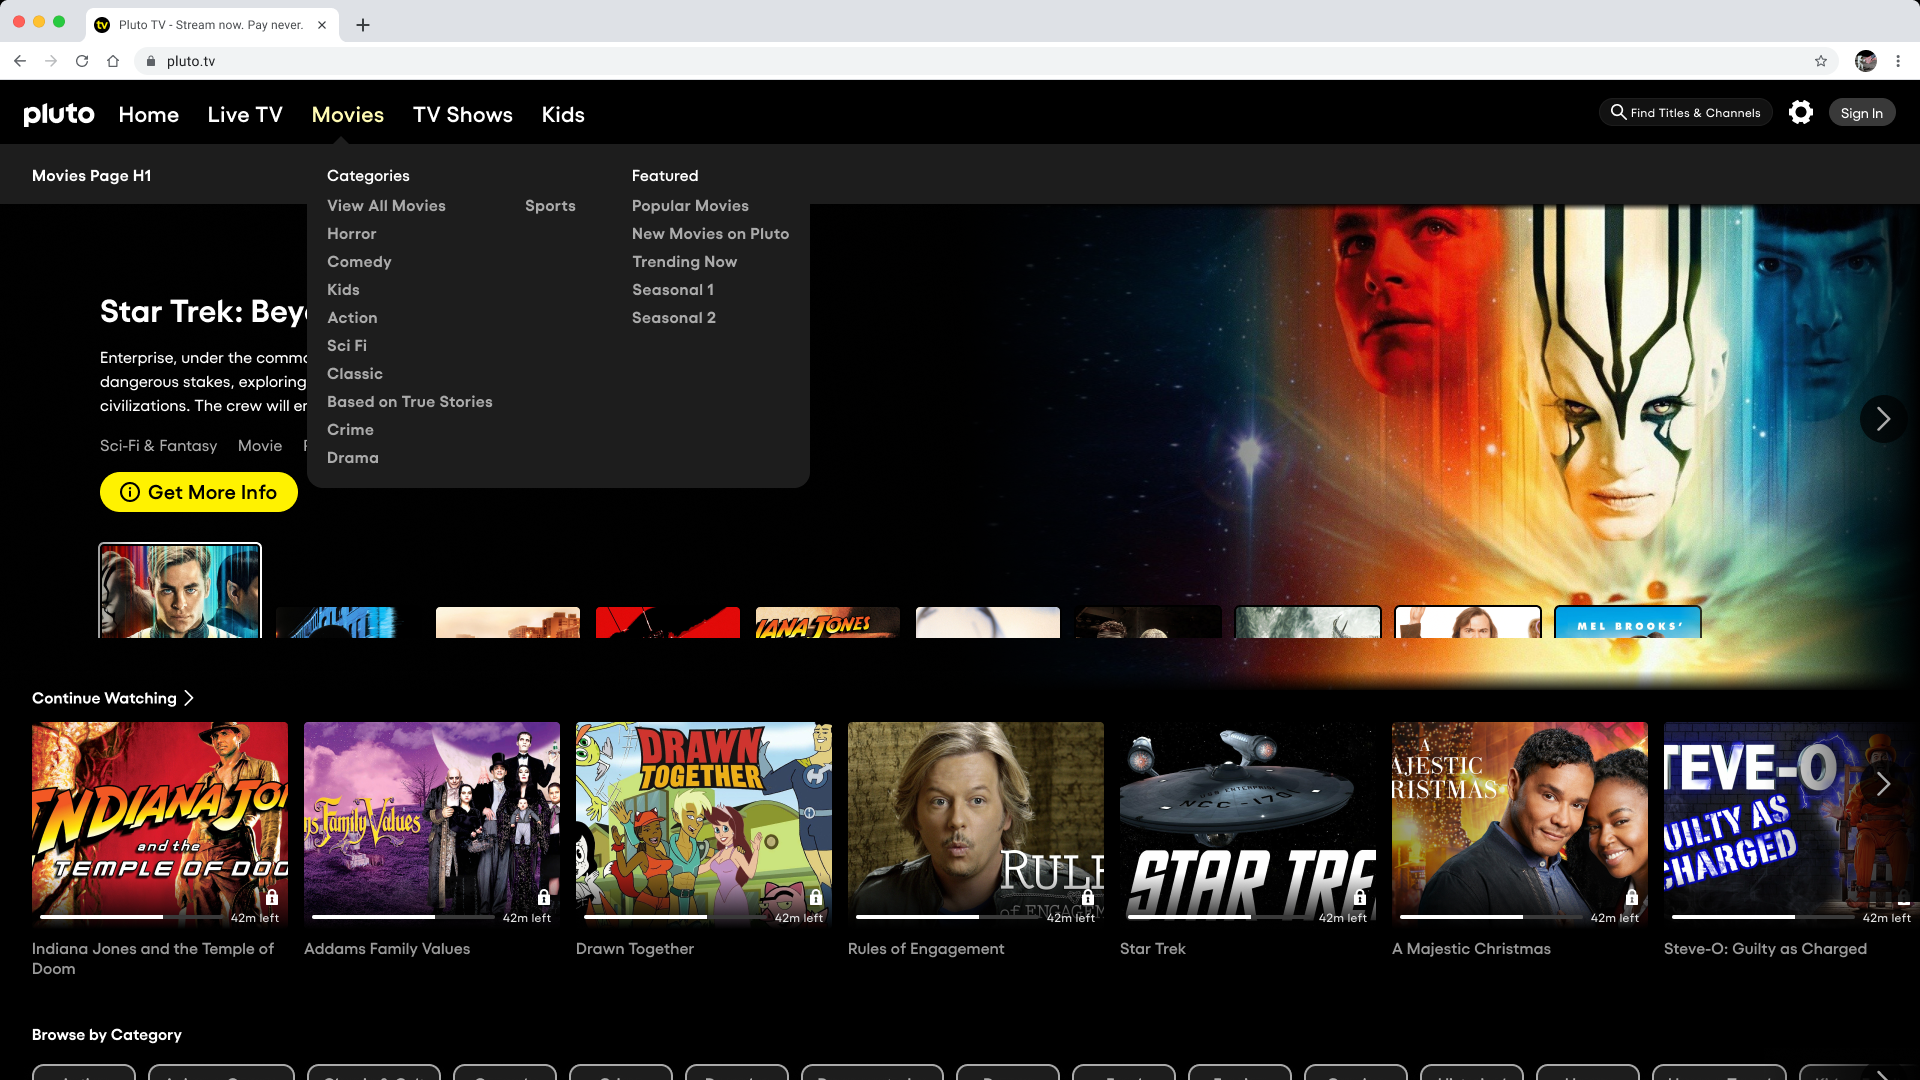Click progress bar on Indiana Jones card
The image size is (1920, 1080).
point(132,916)
